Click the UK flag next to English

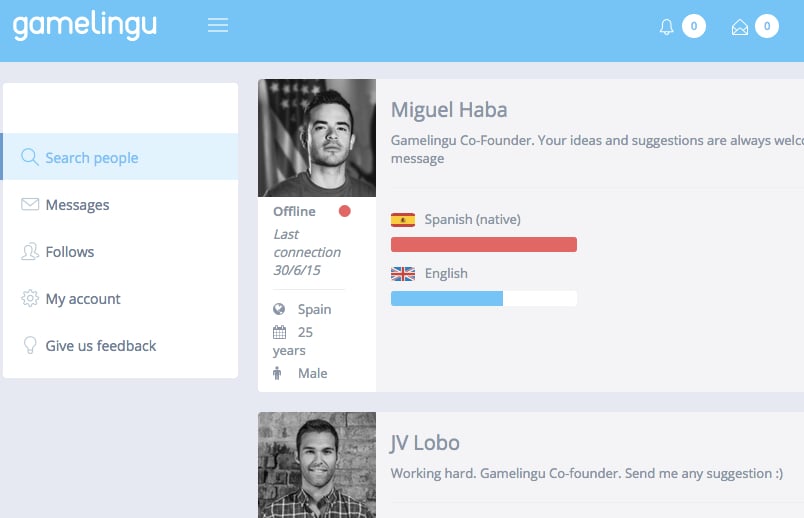click(x=403, y=274)
